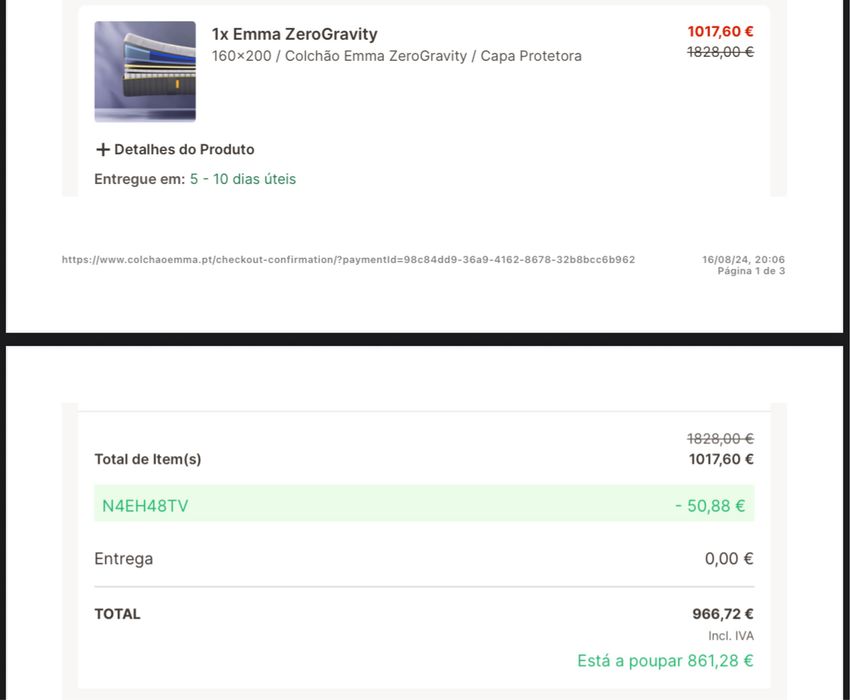This screenshot has height=700, width=850.
Task: Click the Entrega shipping row label
Action: point(124,559)
